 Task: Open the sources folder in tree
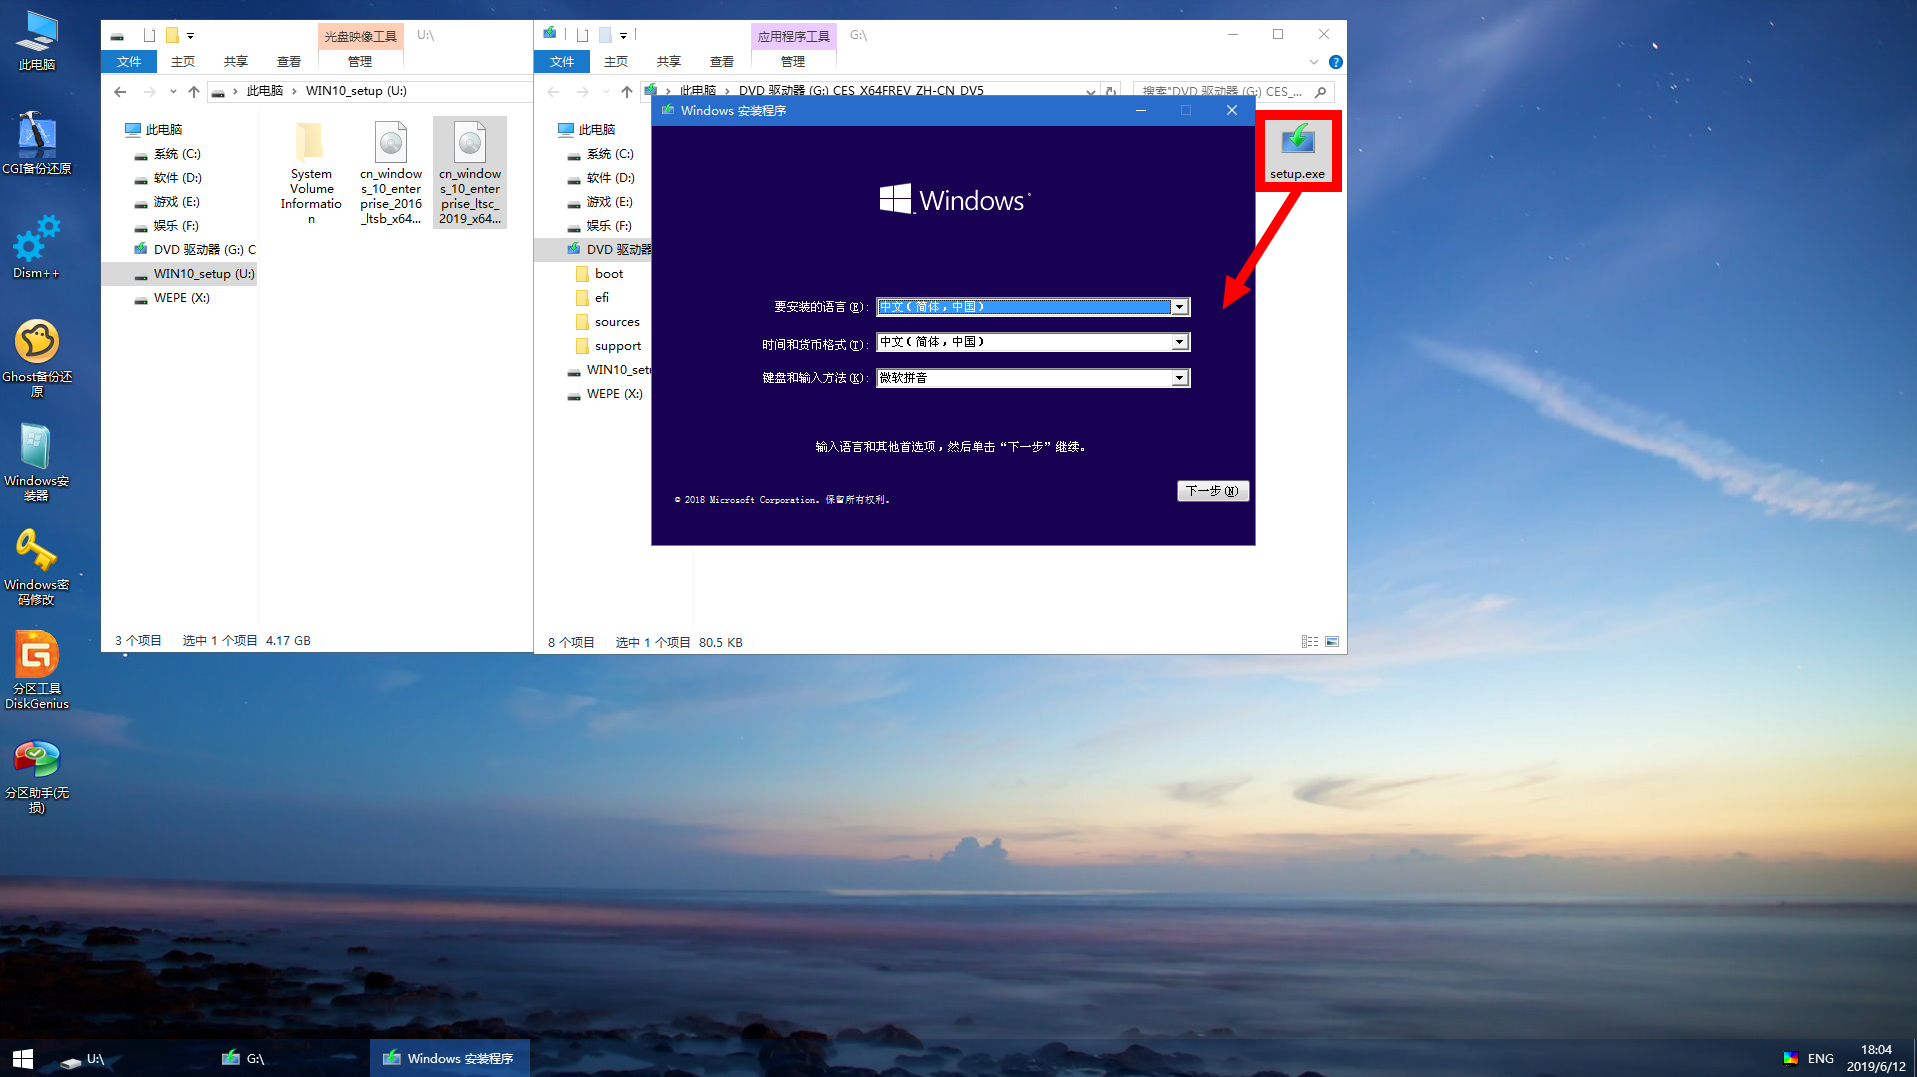pos(617,322)
